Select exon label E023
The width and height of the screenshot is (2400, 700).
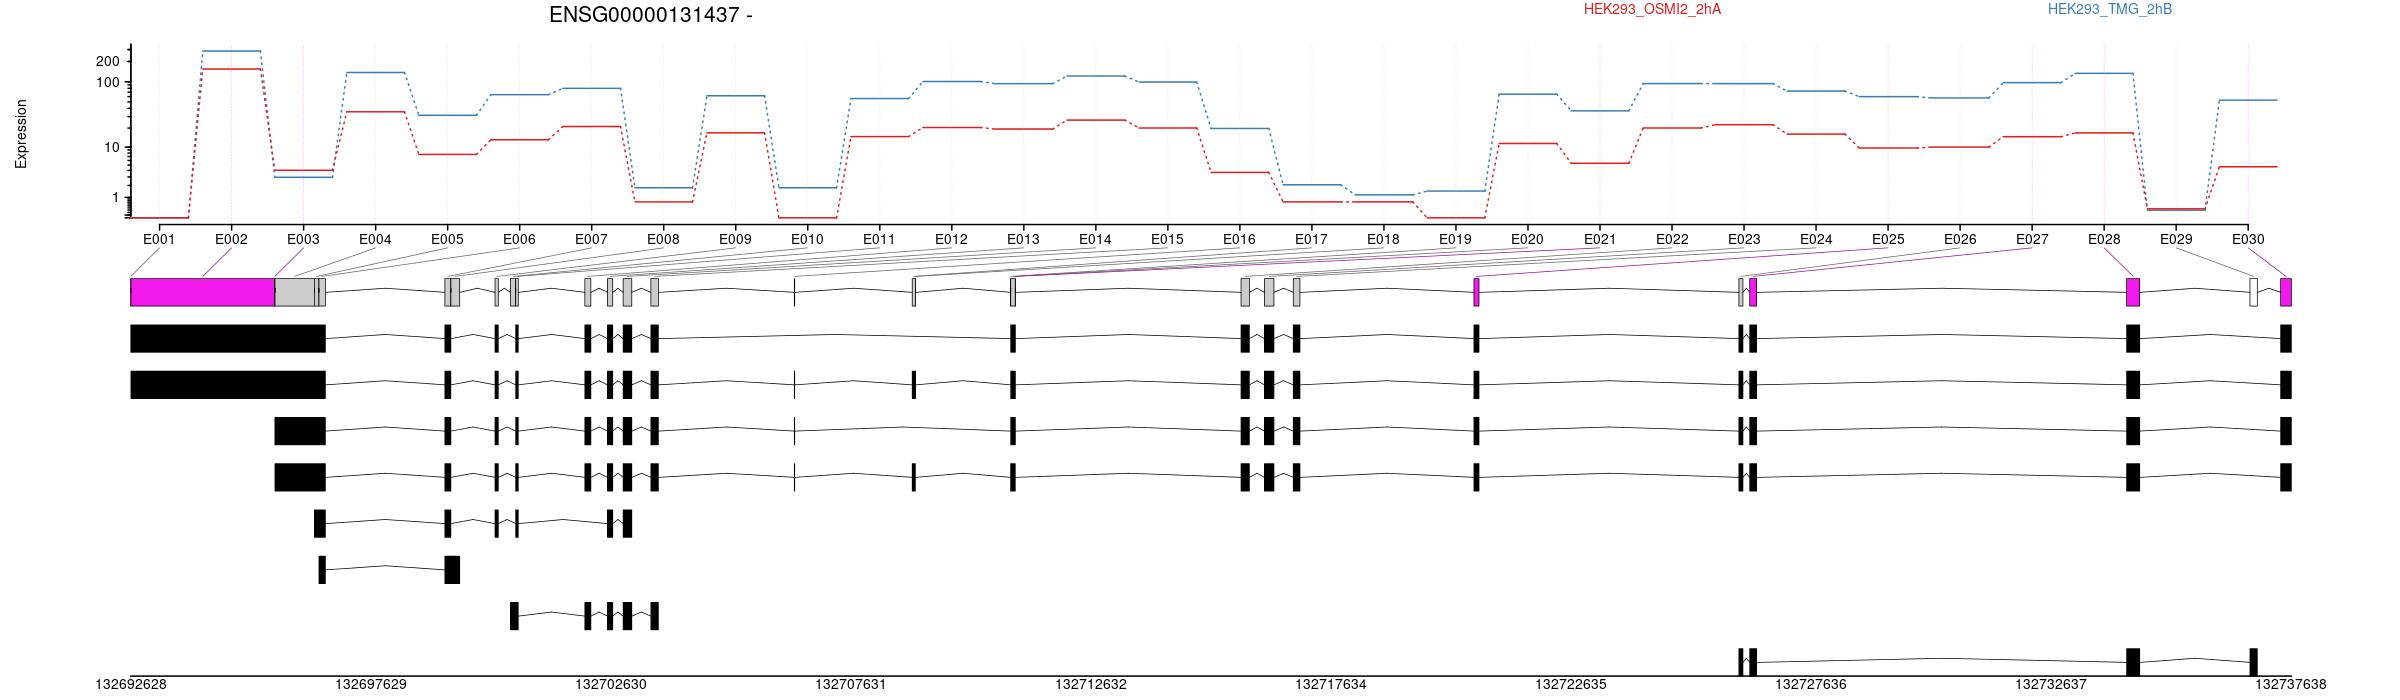[x=1744, y=239]
